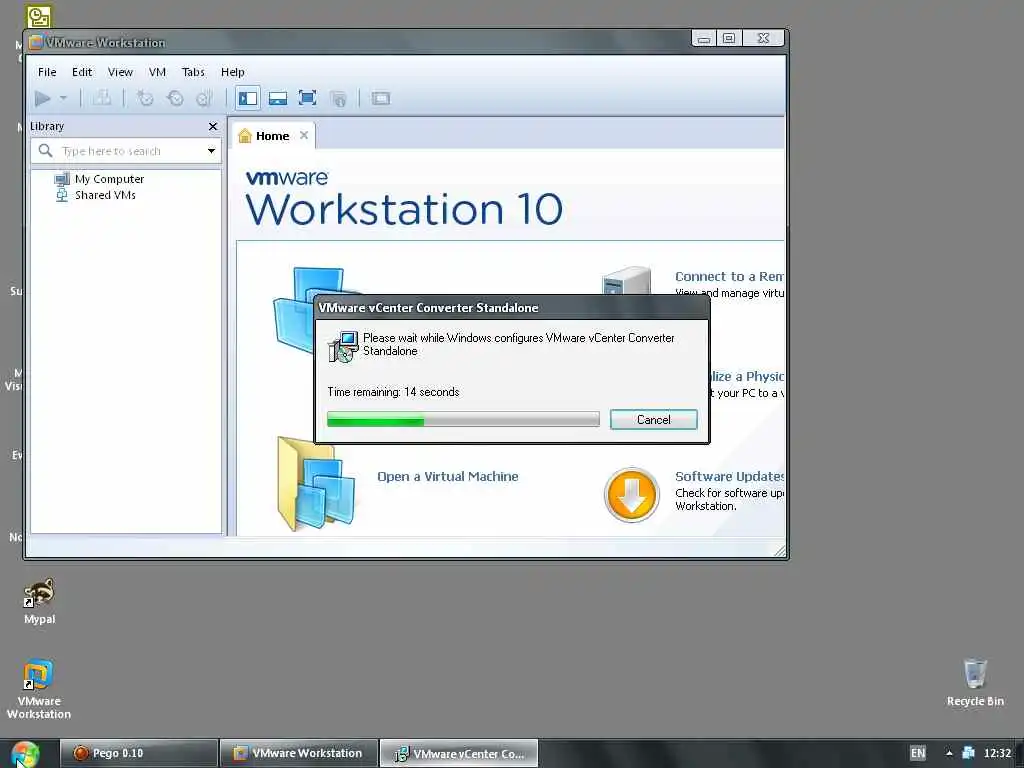Switch to VMware vCenter Converter taskbar button

[x=459, y=753]
